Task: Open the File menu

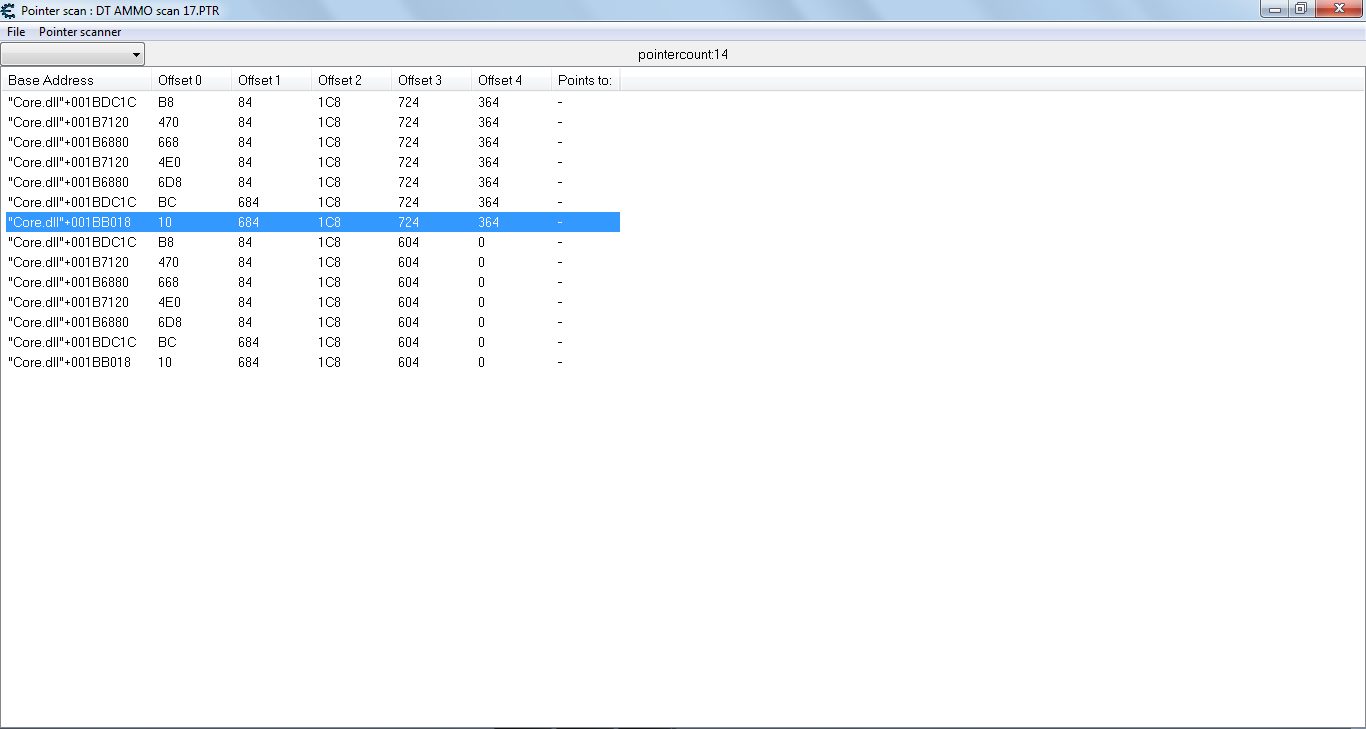Action: click(x=16, y=32)
